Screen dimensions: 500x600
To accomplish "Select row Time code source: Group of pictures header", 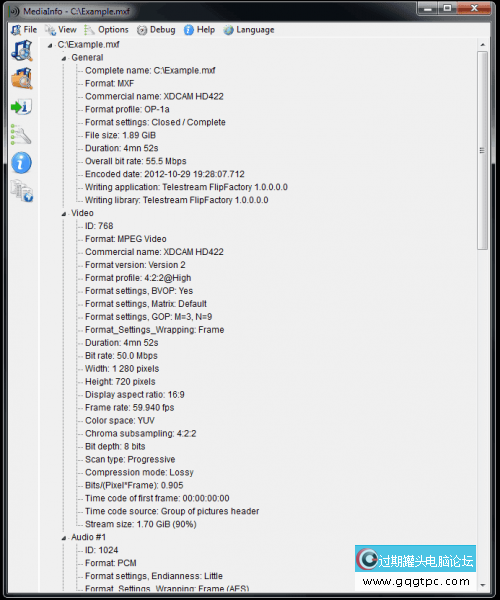I will pos(172,512).
